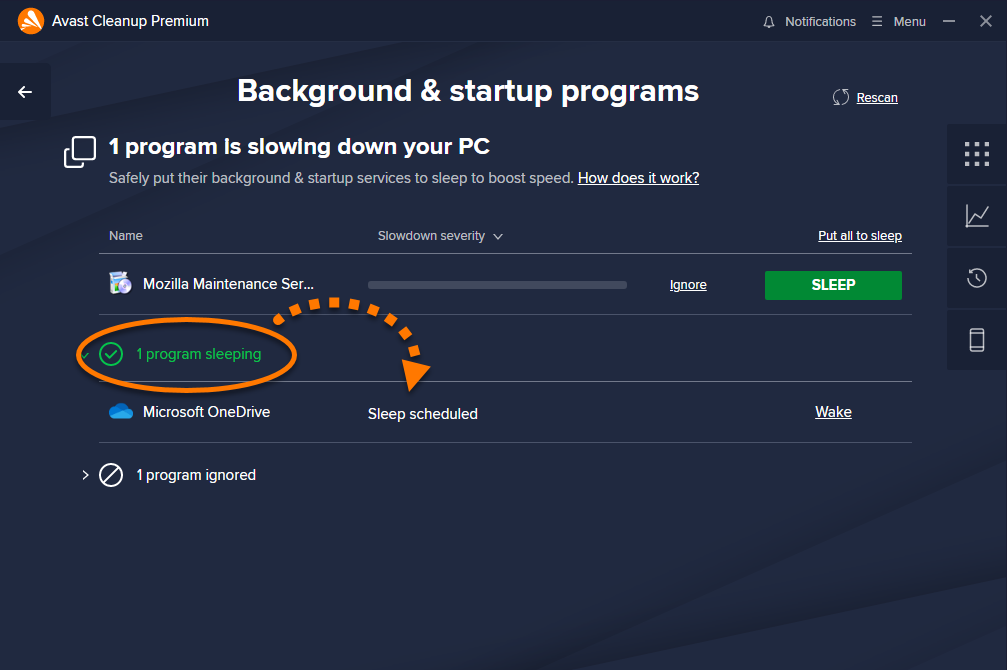Viewport: 1007px width, 670px height.
Task: Click the back arrow button
Action: (x=25, y=92)
